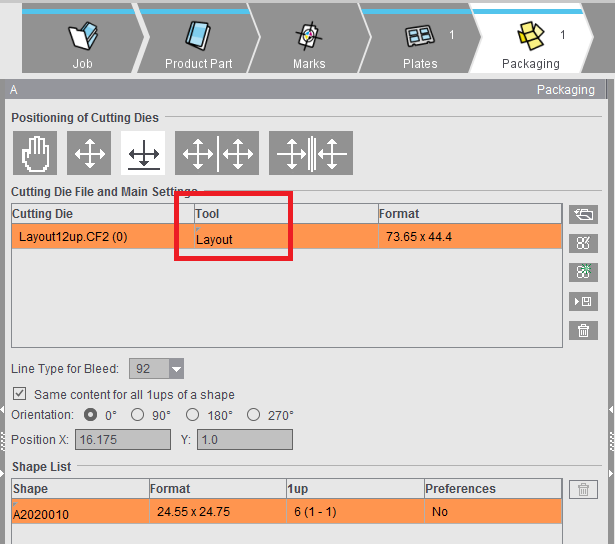
Task: Select the manual hand positioning icon
Action: pyautogui.click(x=35, y=153)
